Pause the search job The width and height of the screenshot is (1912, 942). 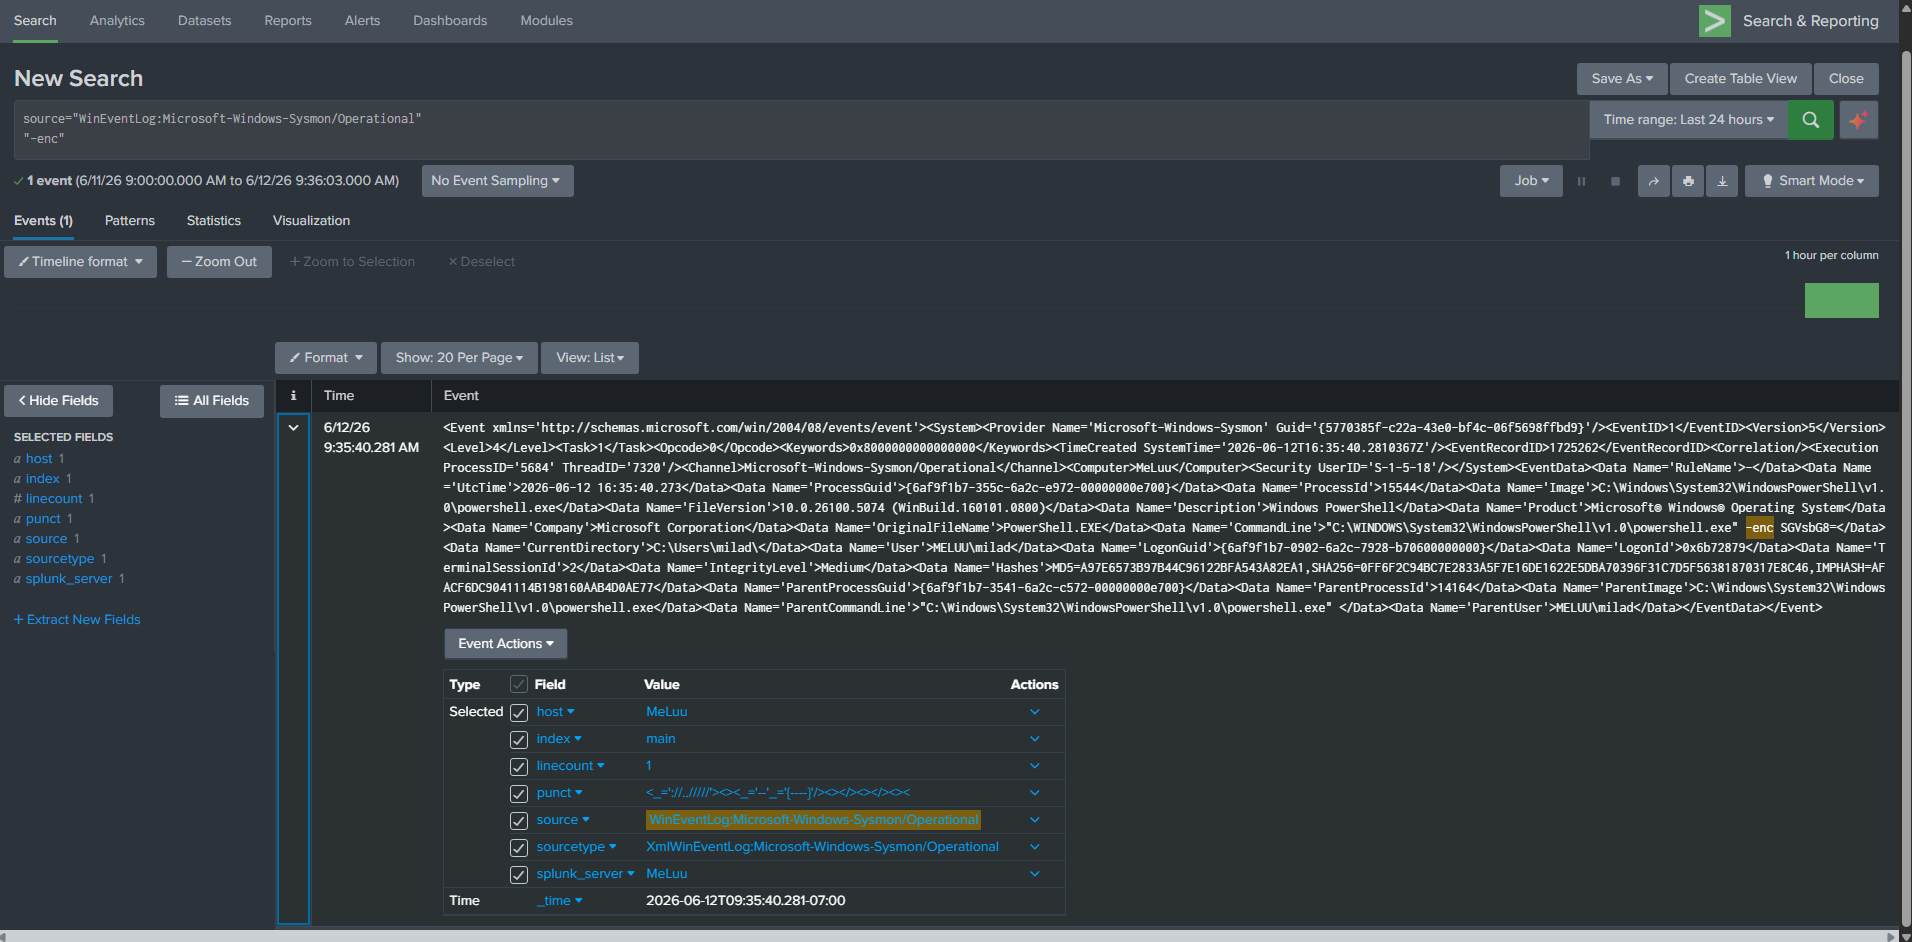1581,181
